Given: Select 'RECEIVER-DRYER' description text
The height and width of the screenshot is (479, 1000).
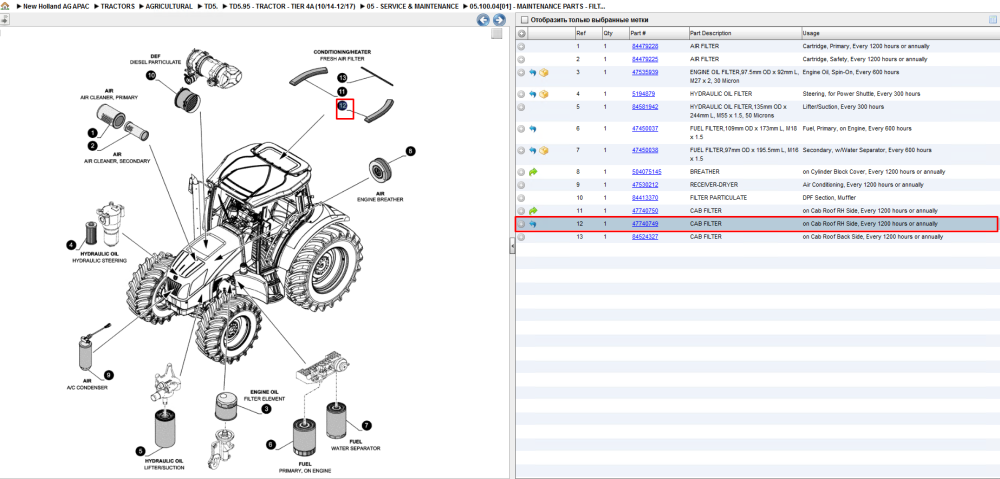Looking at the screenshot, I should click(x=712, y=185).
